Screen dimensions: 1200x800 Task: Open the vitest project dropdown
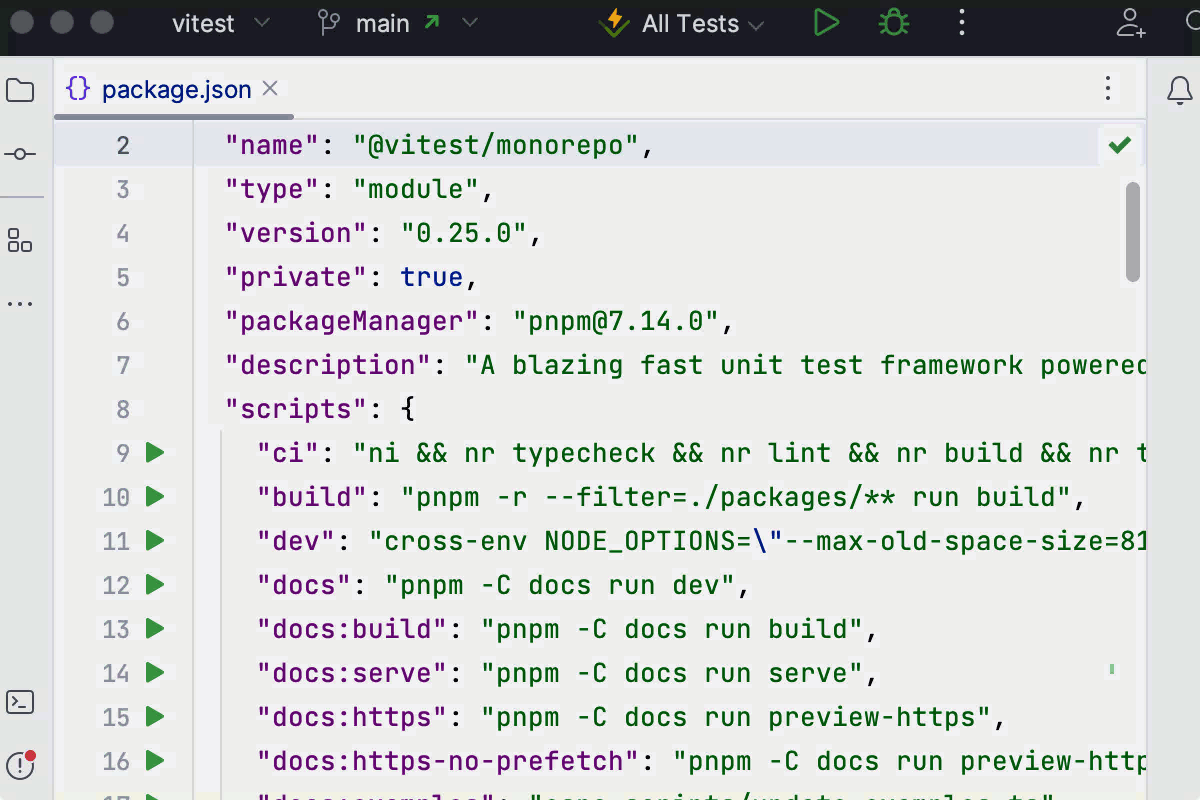tap(222, 23)
